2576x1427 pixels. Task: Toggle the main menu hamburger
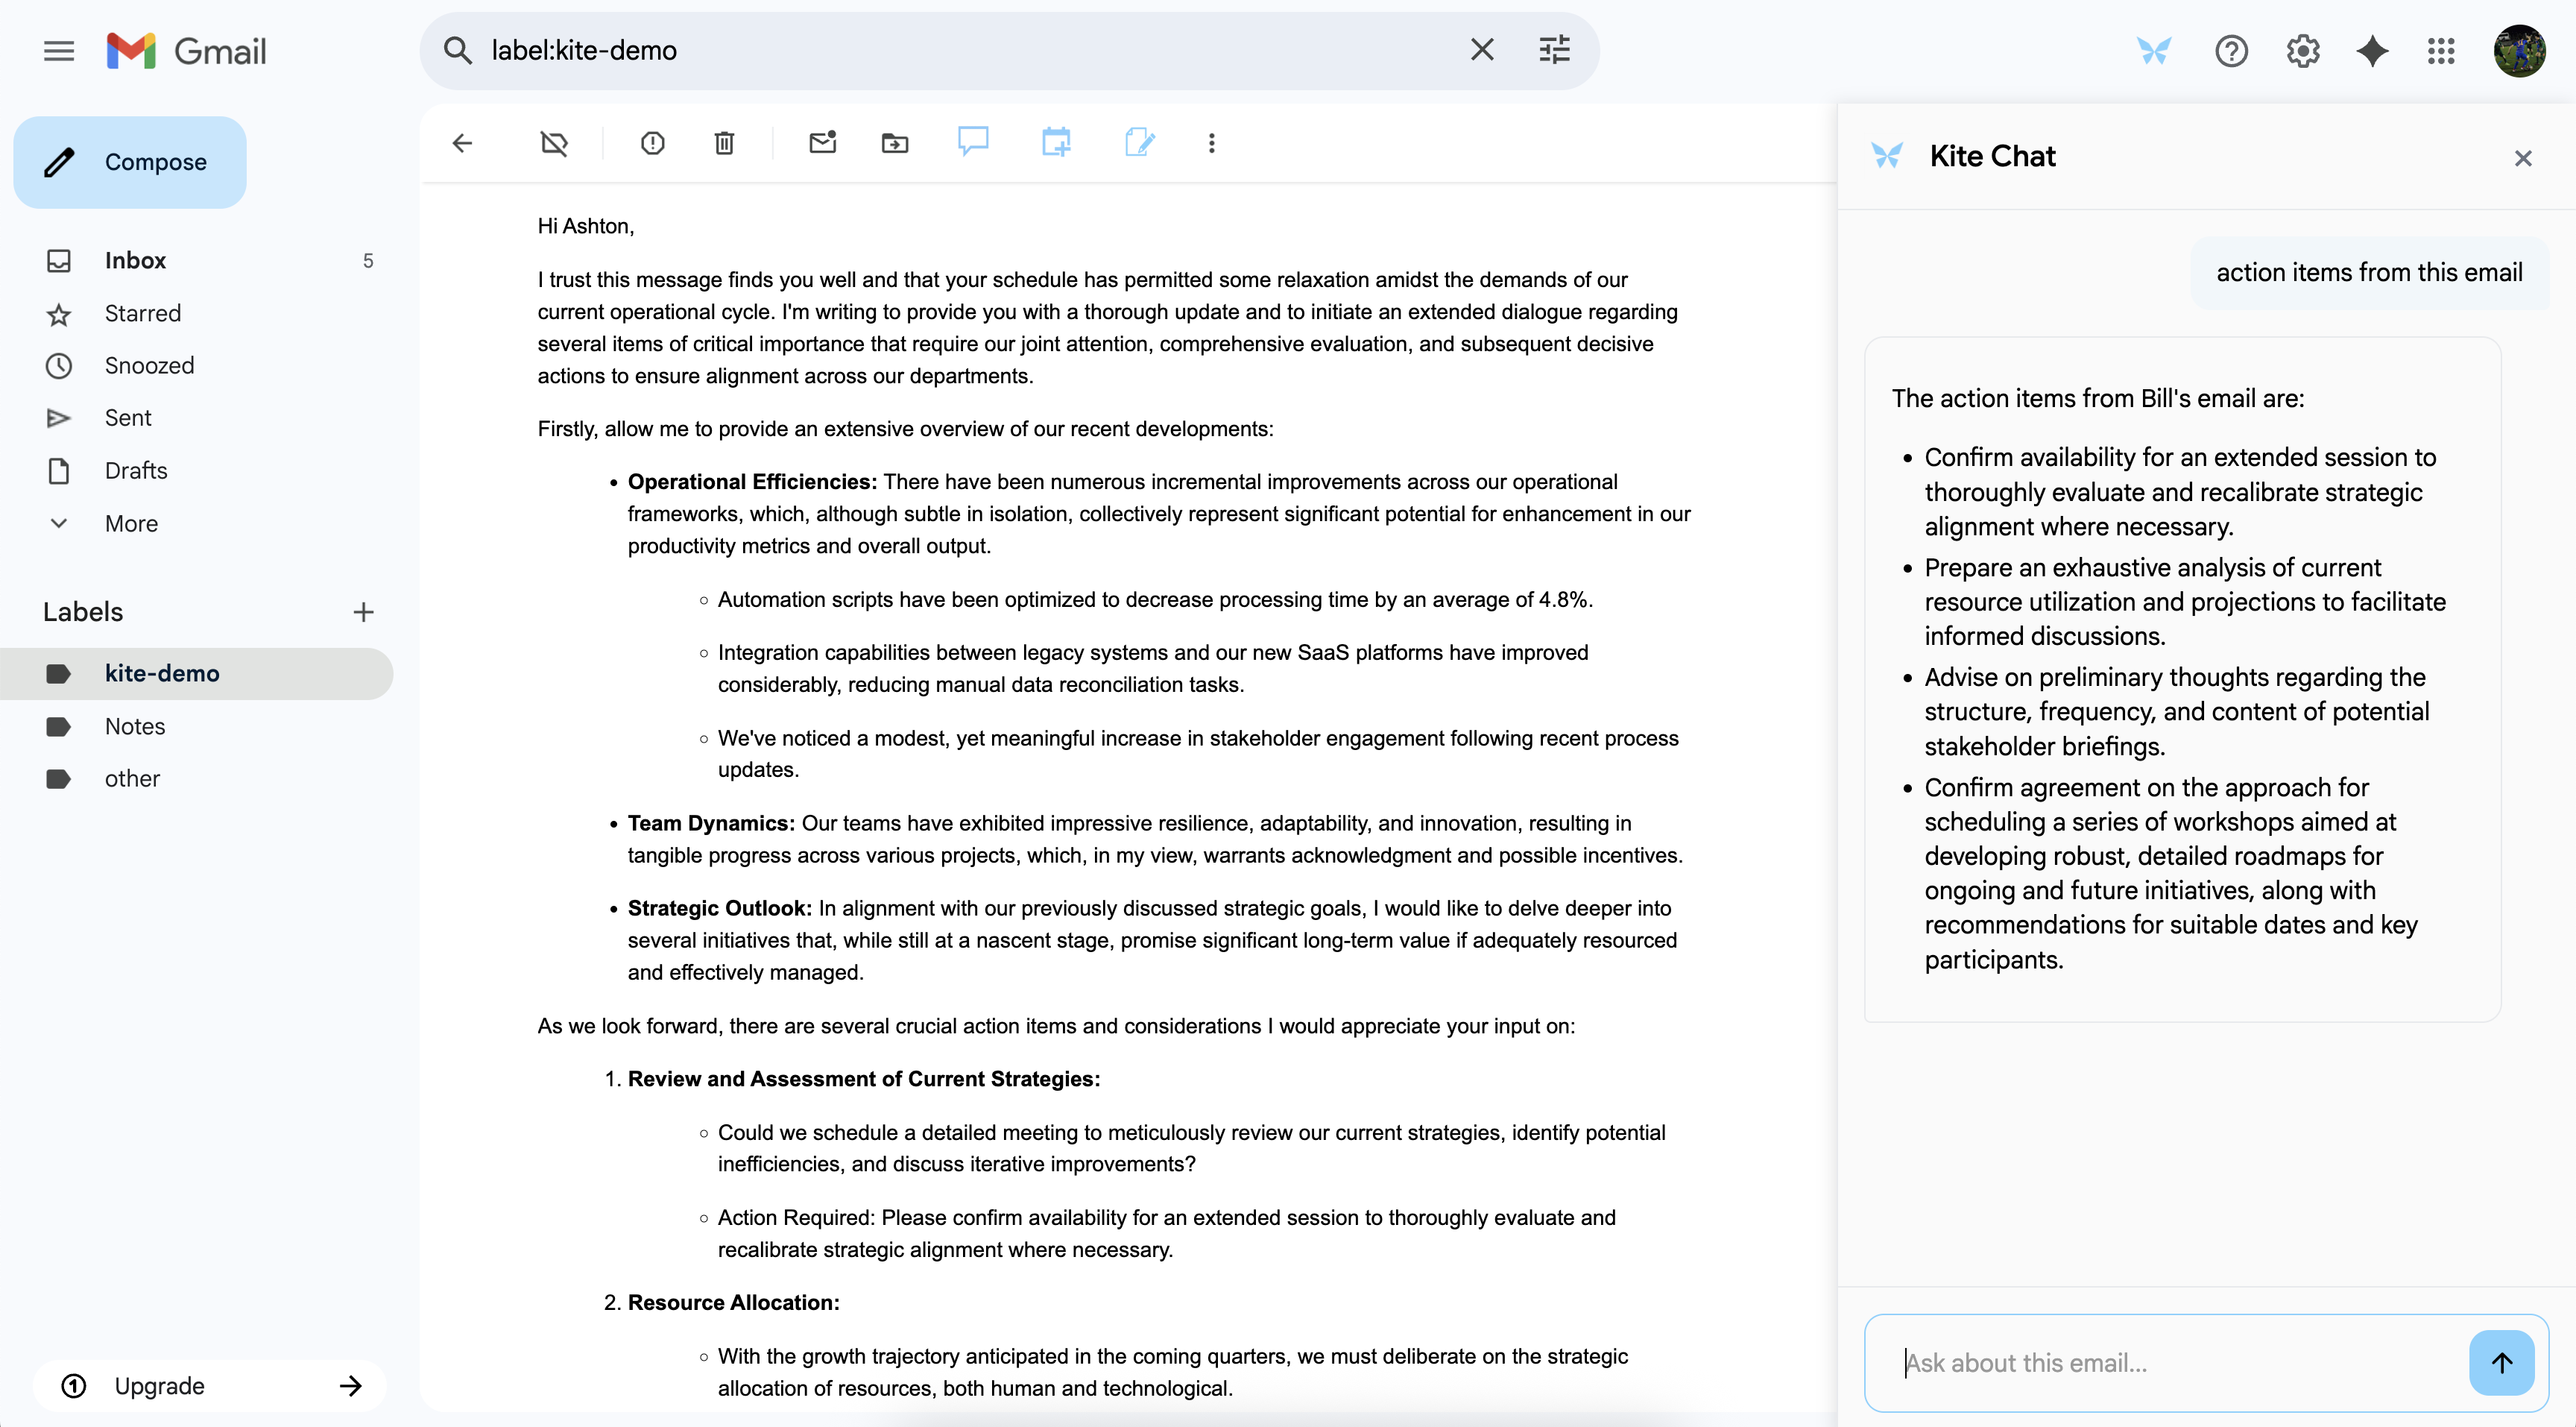pos(59,50)
